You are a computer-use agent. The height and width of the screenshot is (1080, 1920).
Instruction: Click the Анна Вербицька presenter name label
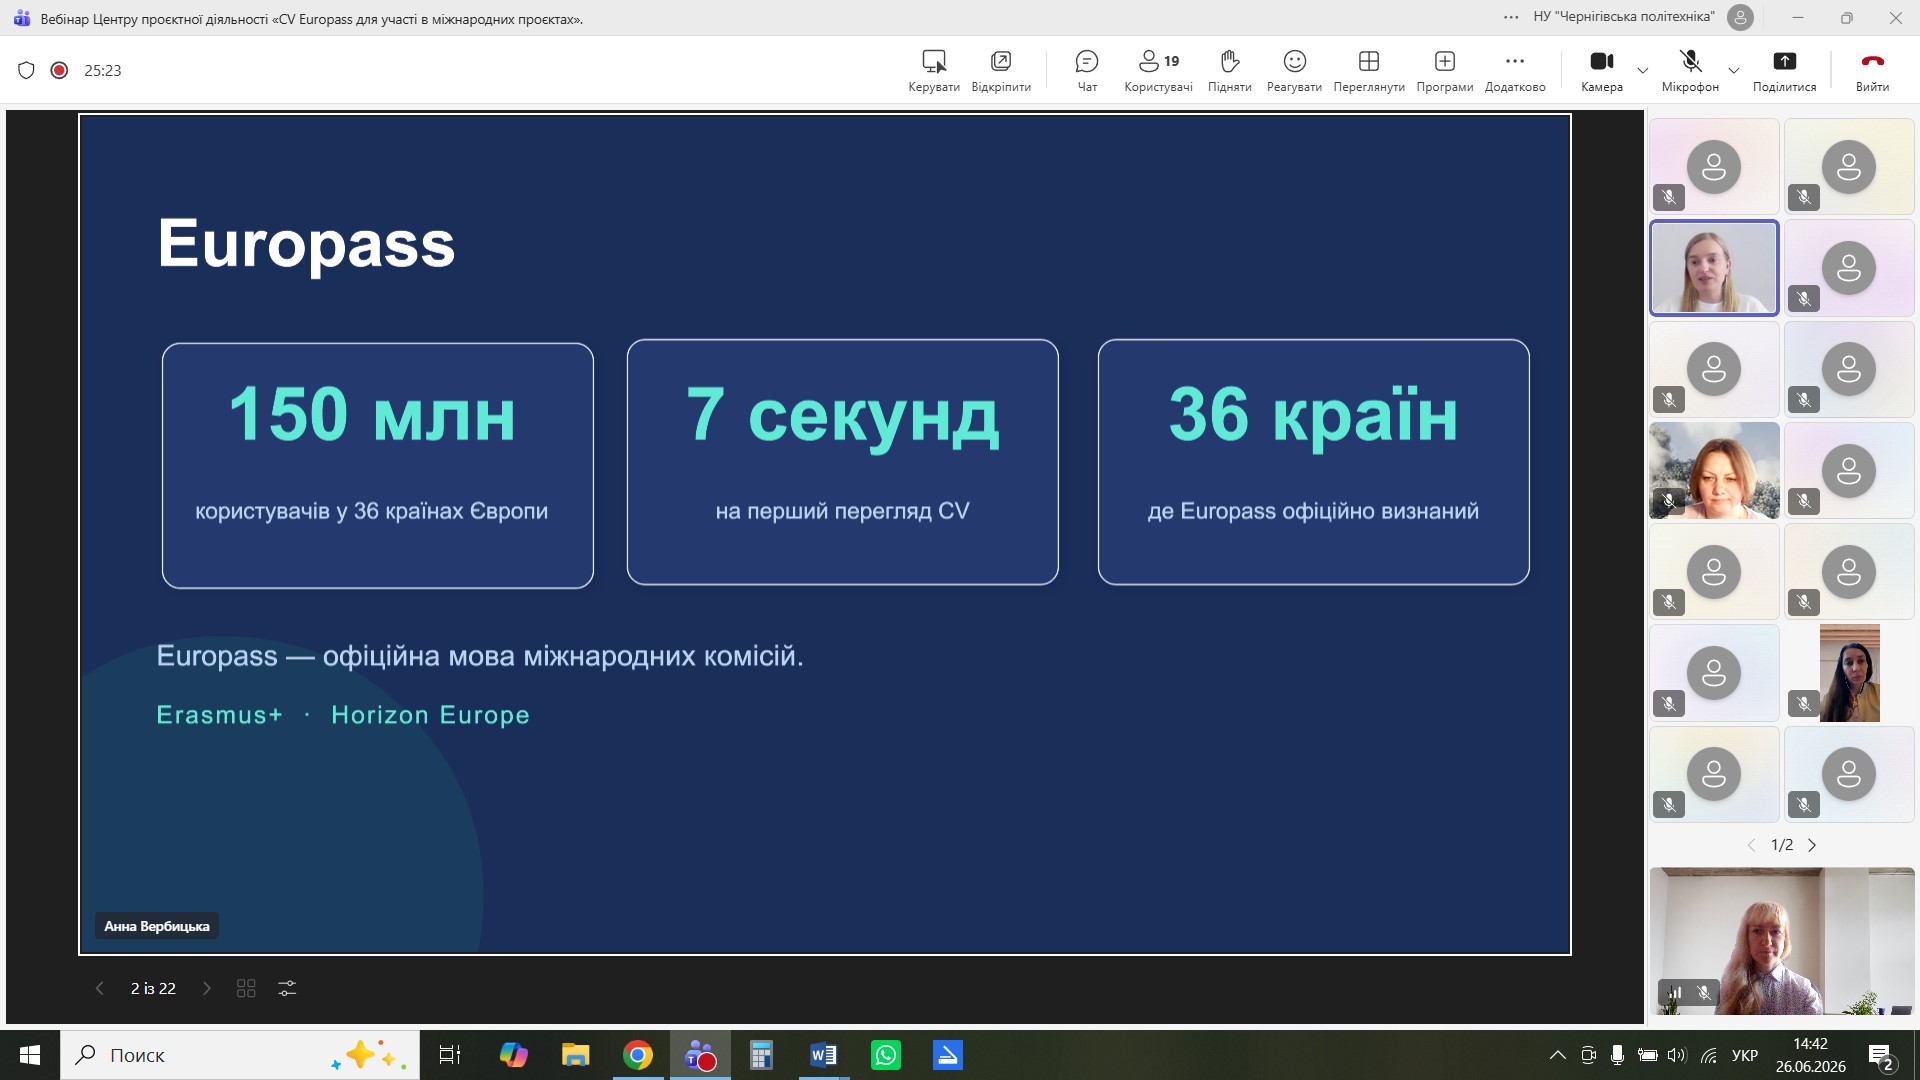157,926
